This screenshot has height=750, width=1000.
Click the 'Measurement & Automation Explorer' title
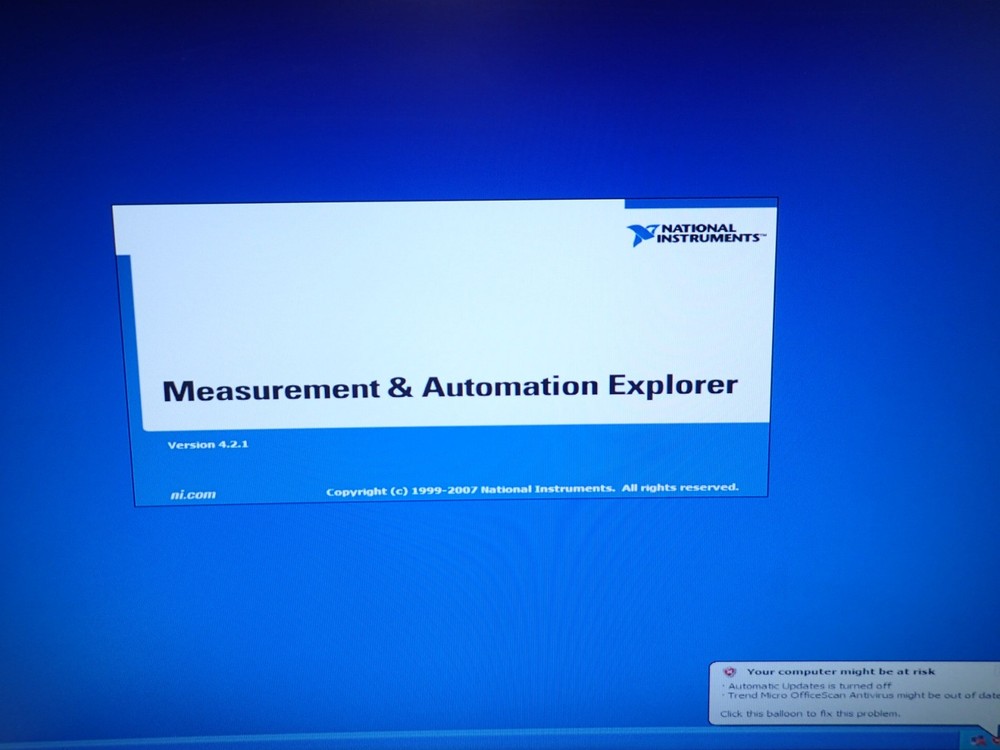(x=450, y=388)
